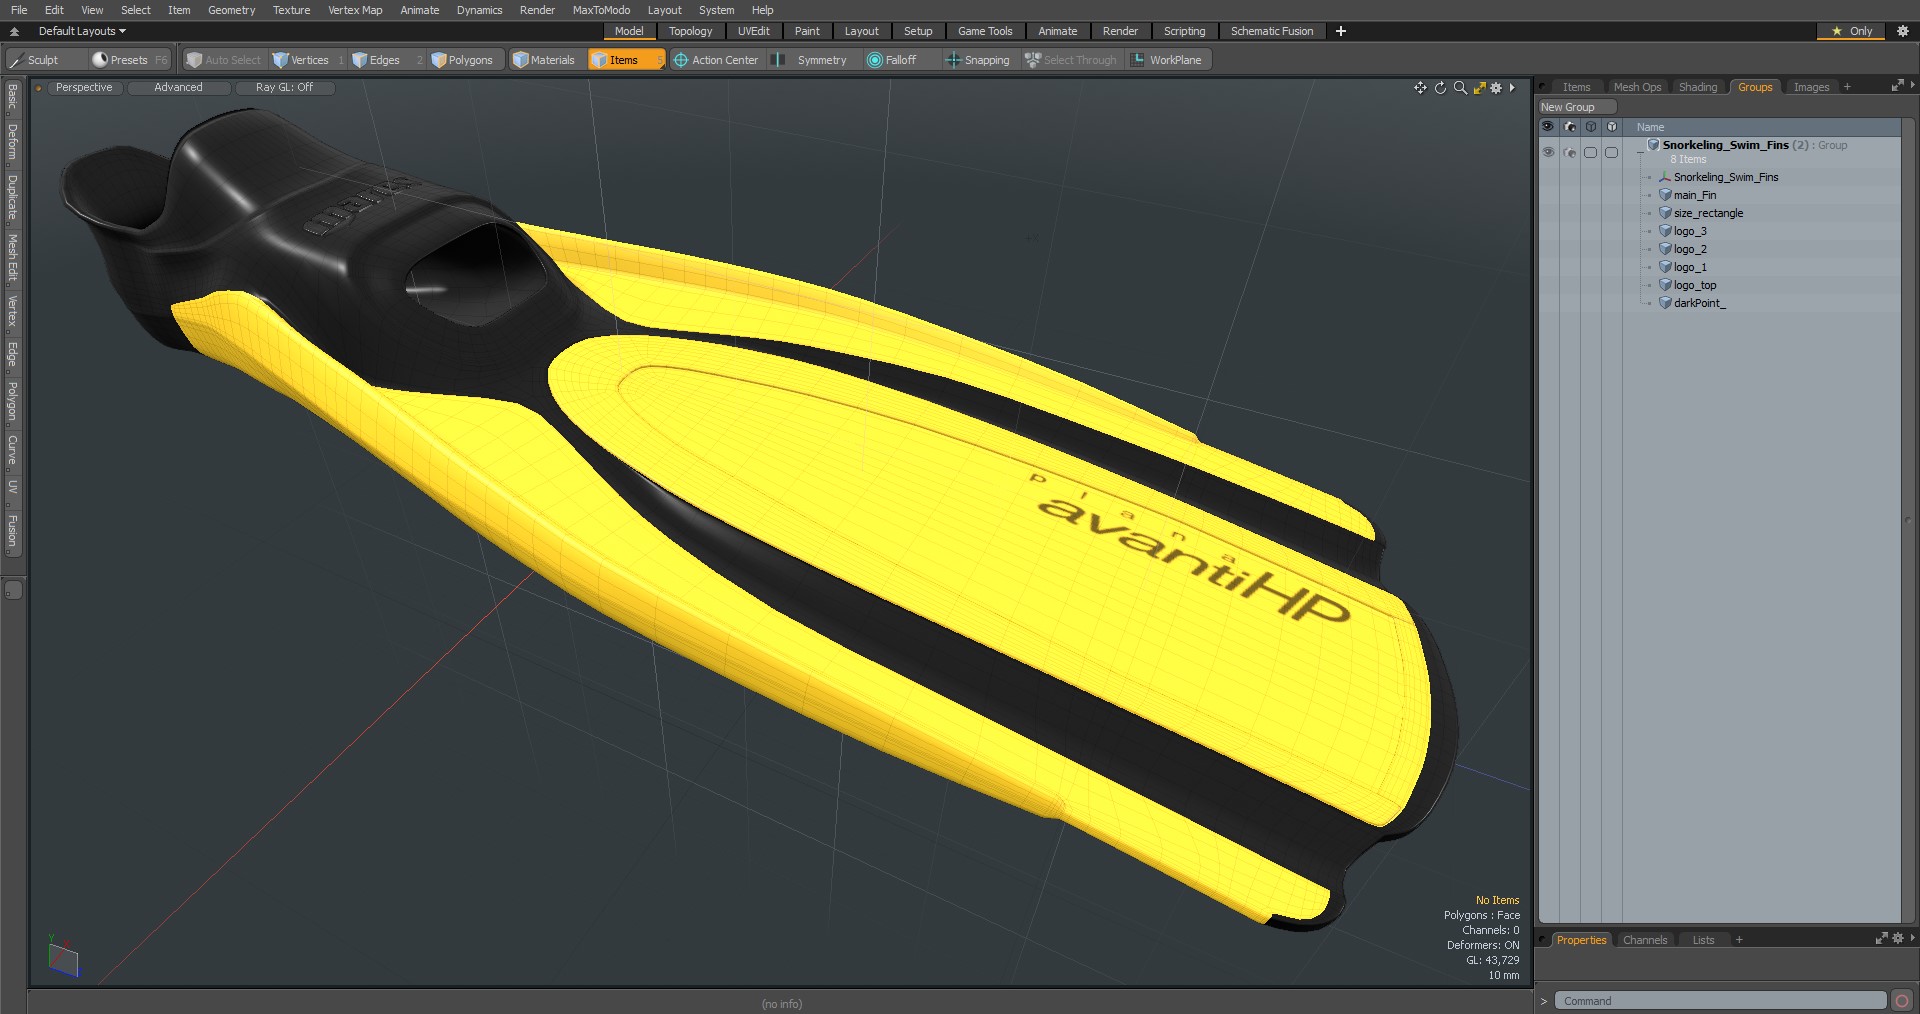Toggle the Only star button
Viewport: 1920px width, 1014px height.
(1851, 31)
